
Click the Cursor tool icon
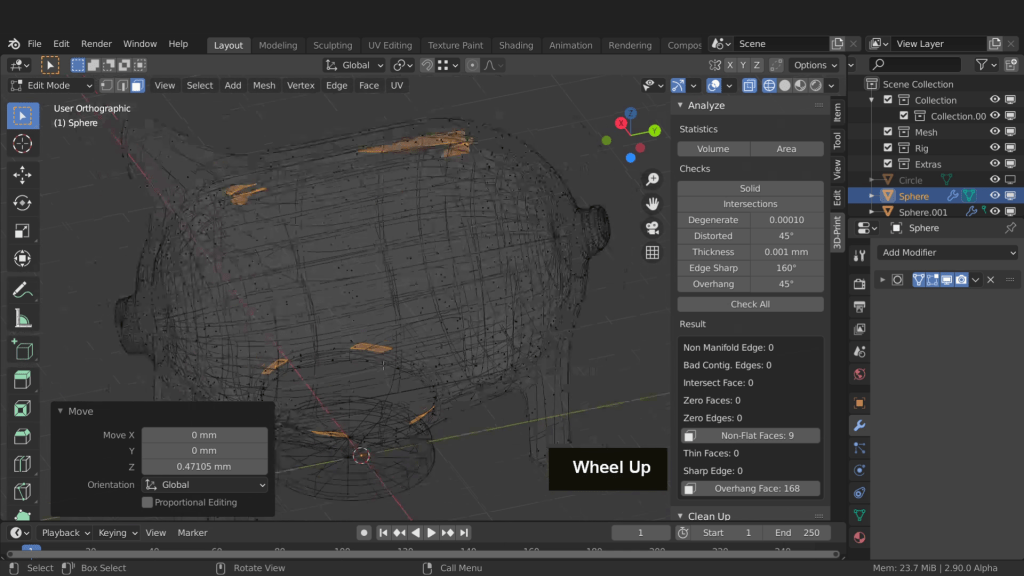pyautogui.click(x=22, y=144)
